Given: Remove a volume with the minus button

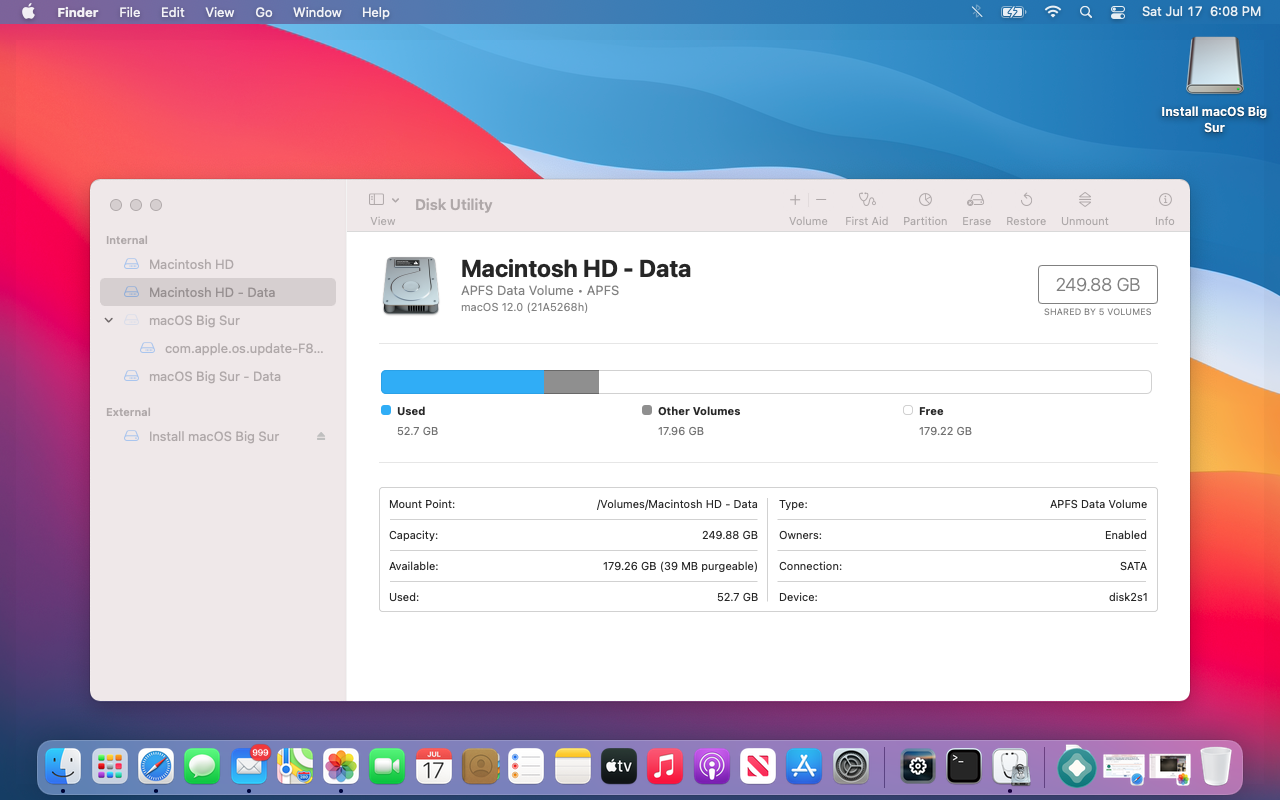Looking at the screenshot, I should 821,200.
